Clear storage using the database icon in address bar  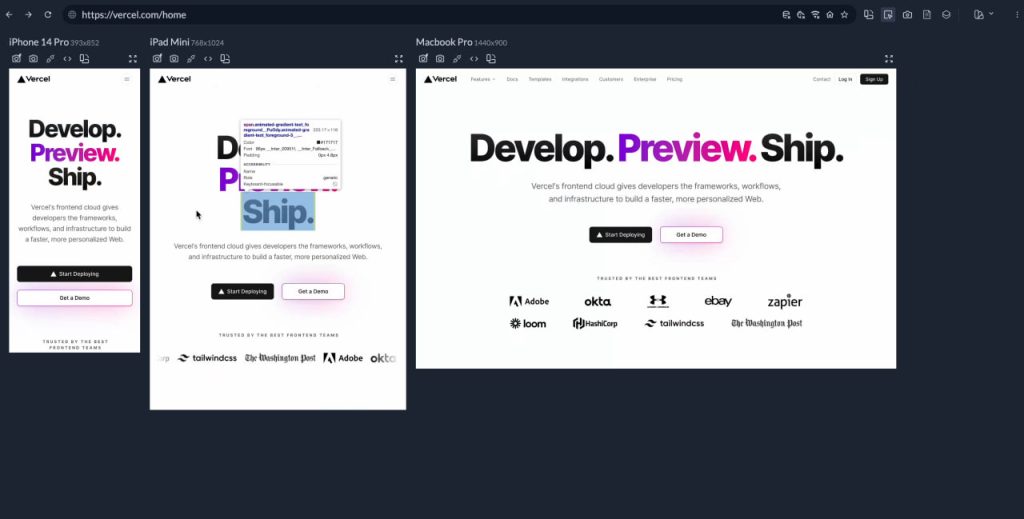pyautogui.click(x=786, y=14)
